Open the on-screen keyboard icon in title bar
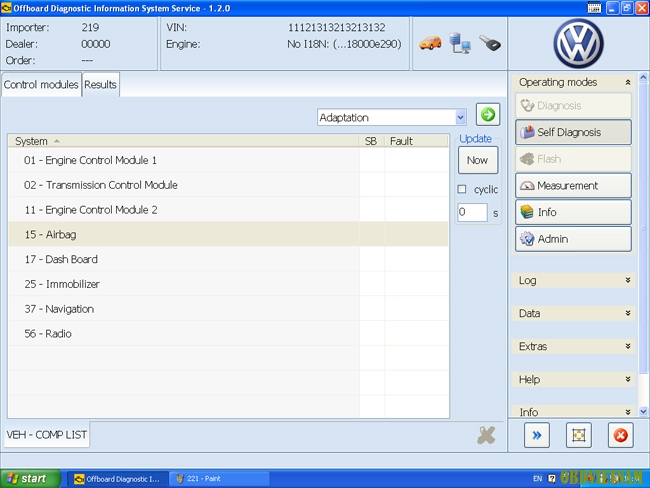This screenshot has width=650, height=488. pyautogui.click(x=594, y=8)
